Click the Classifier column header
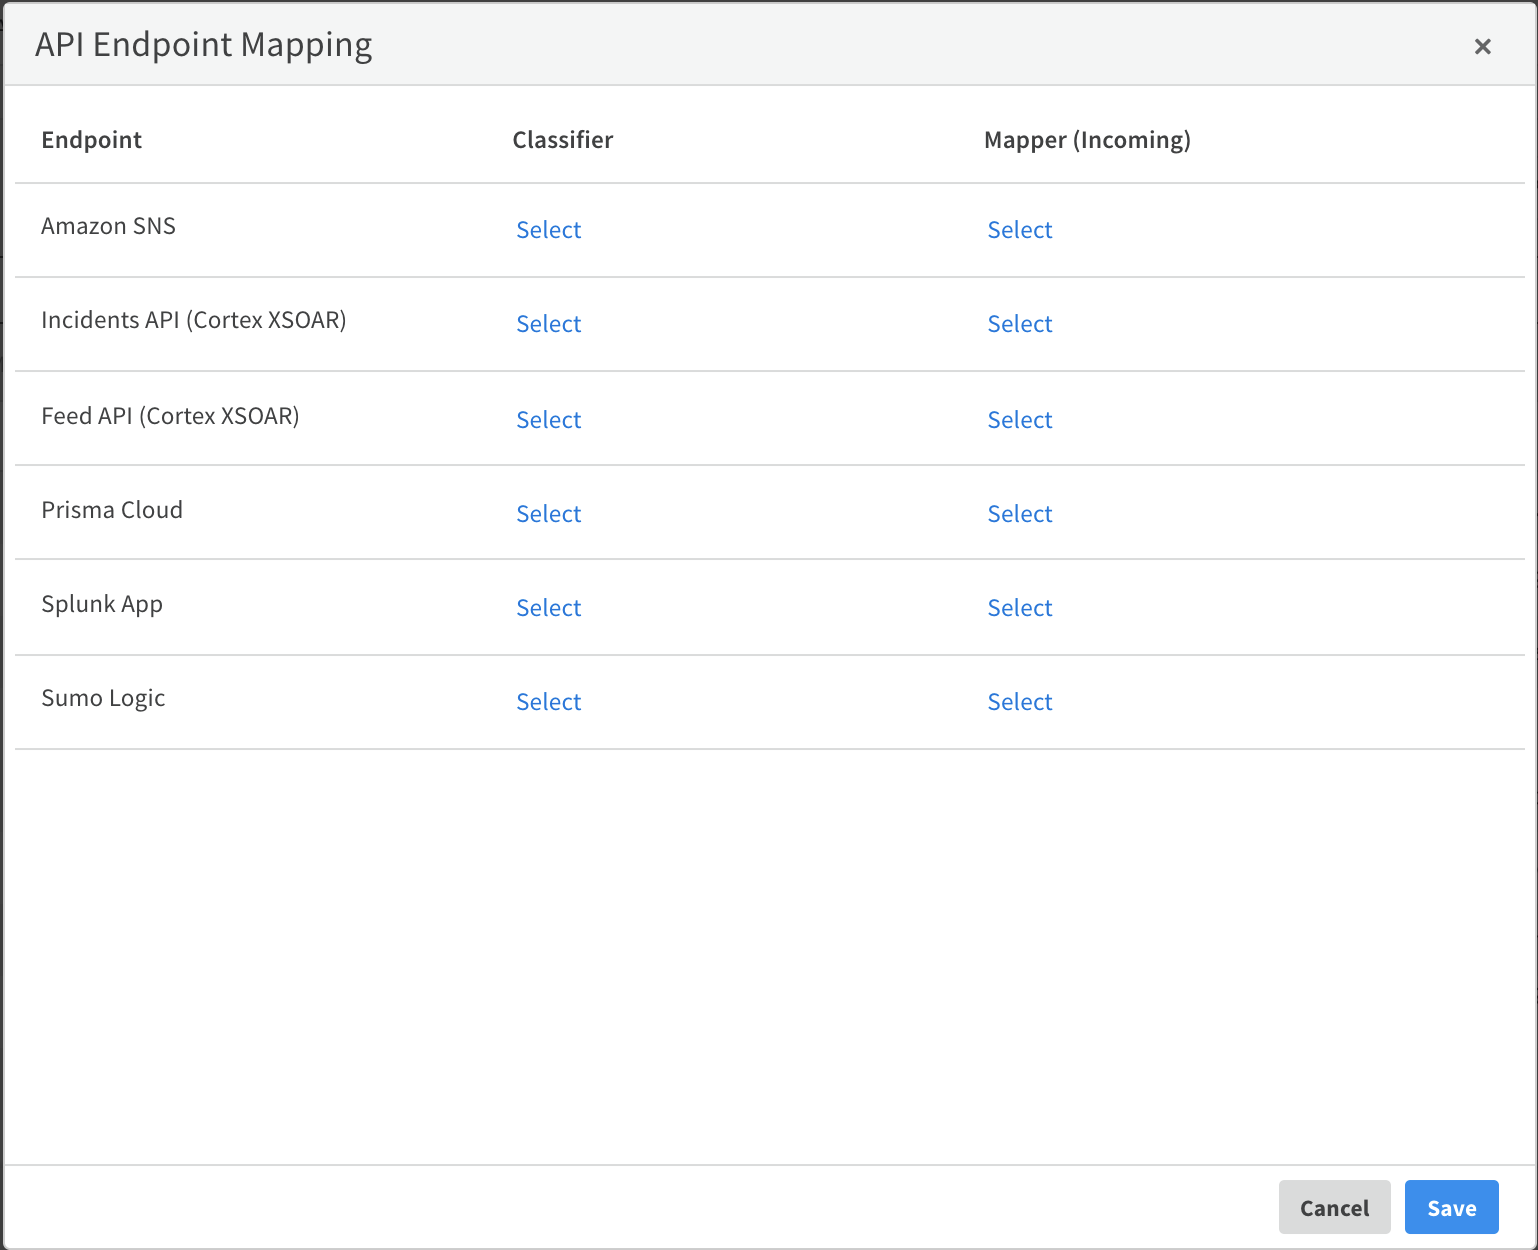 point(563,140)
